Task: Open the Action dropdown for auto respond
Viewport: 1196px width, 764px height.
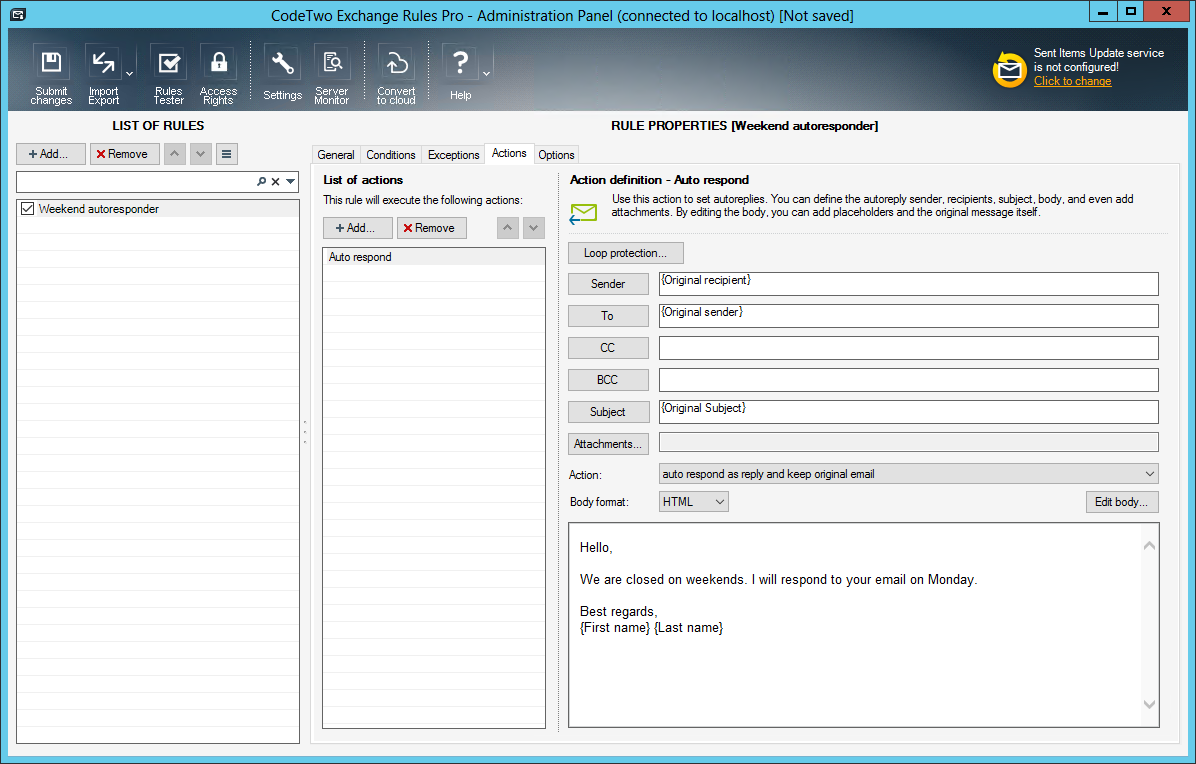Action: 908,473
